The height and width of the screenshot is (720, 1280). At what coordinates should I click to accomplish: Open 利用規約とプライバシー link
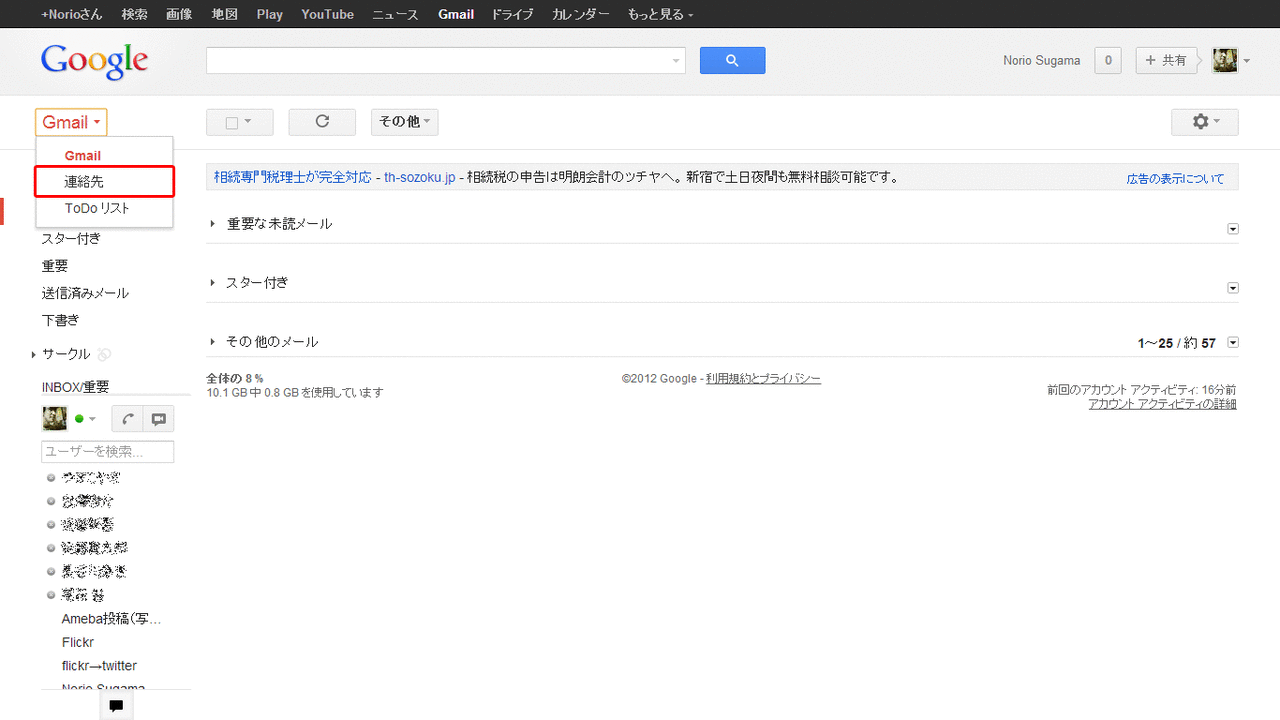[x=763, y=379]
